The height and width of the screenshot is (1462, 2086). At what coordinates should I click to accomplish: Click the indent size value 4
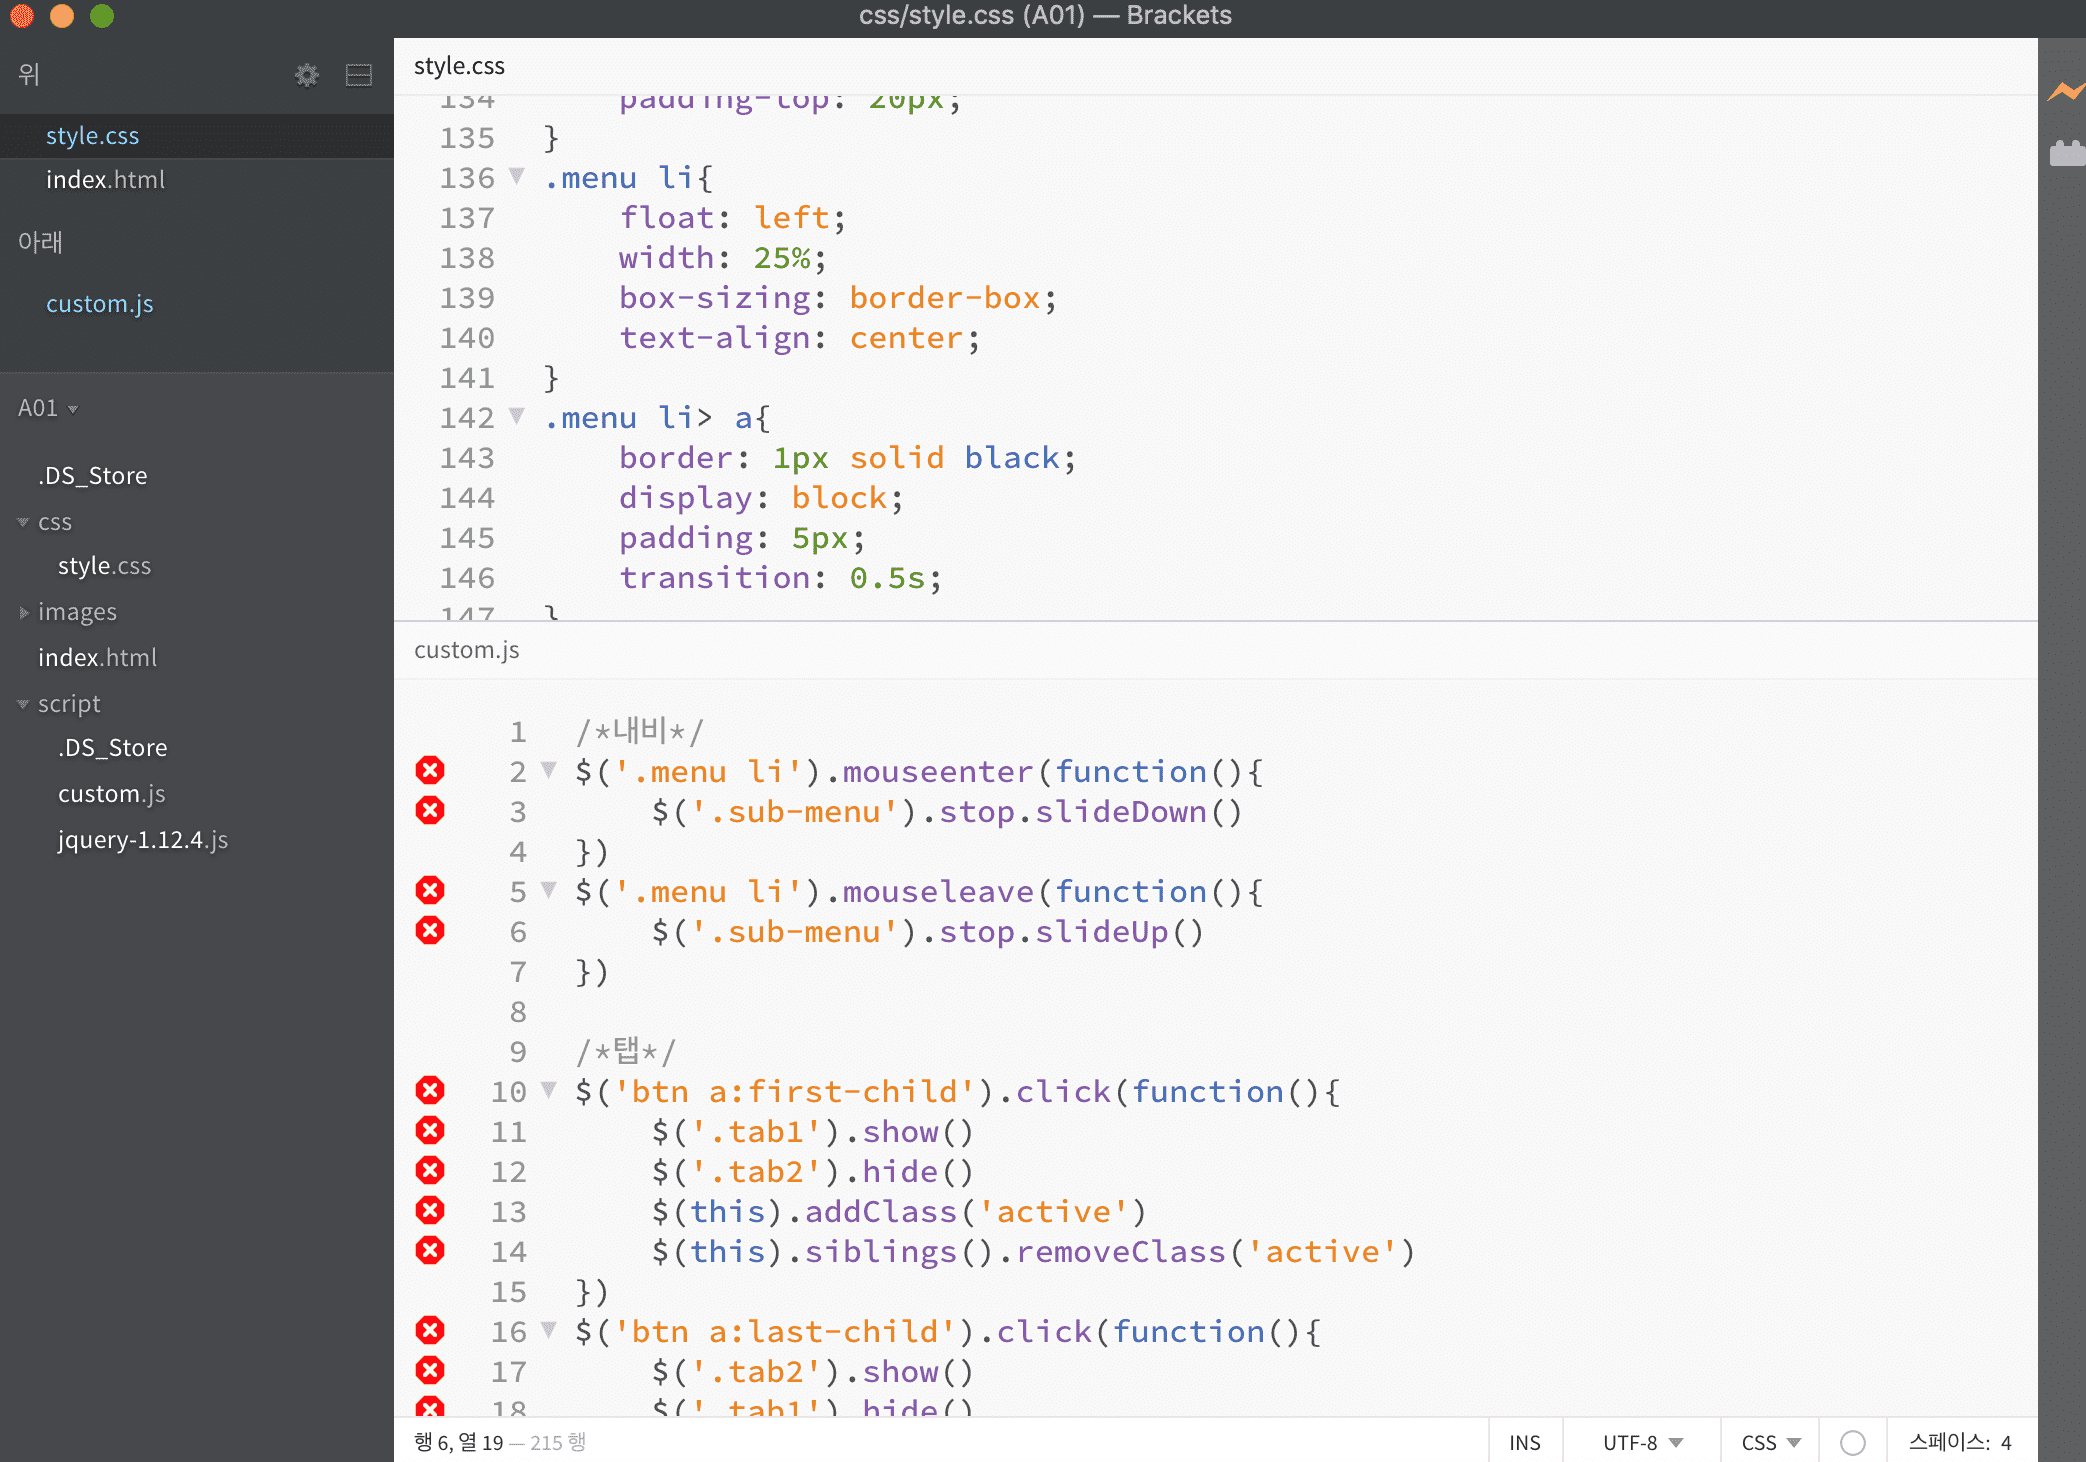[2005, 1442]
